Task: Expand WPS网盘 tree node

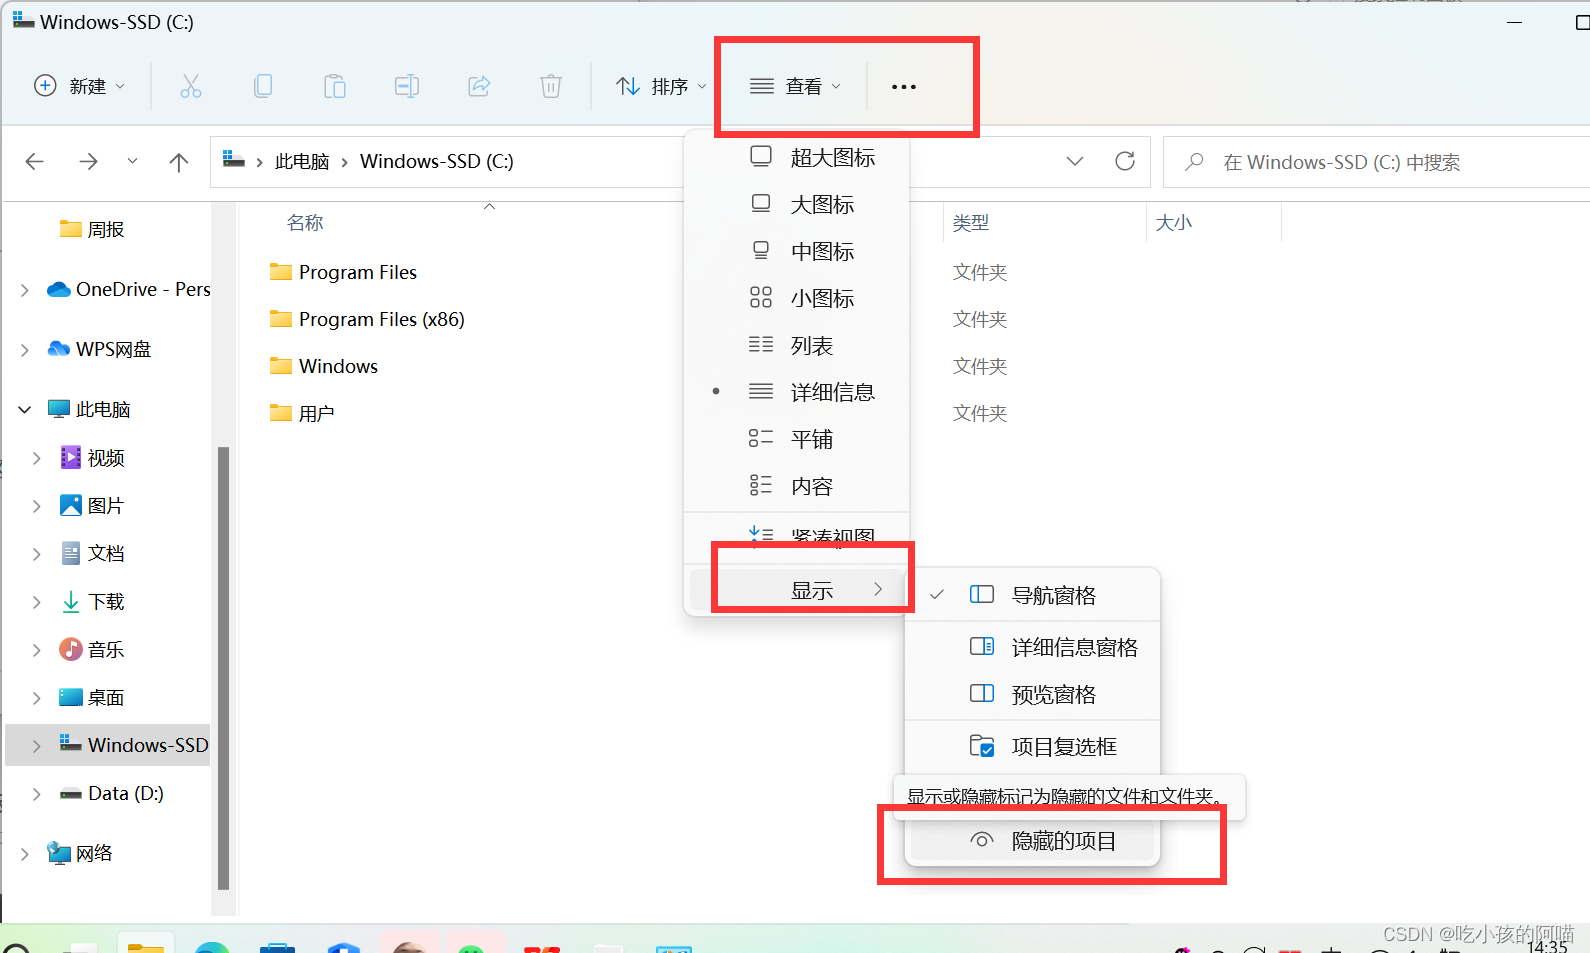Action: click(25, 350)
